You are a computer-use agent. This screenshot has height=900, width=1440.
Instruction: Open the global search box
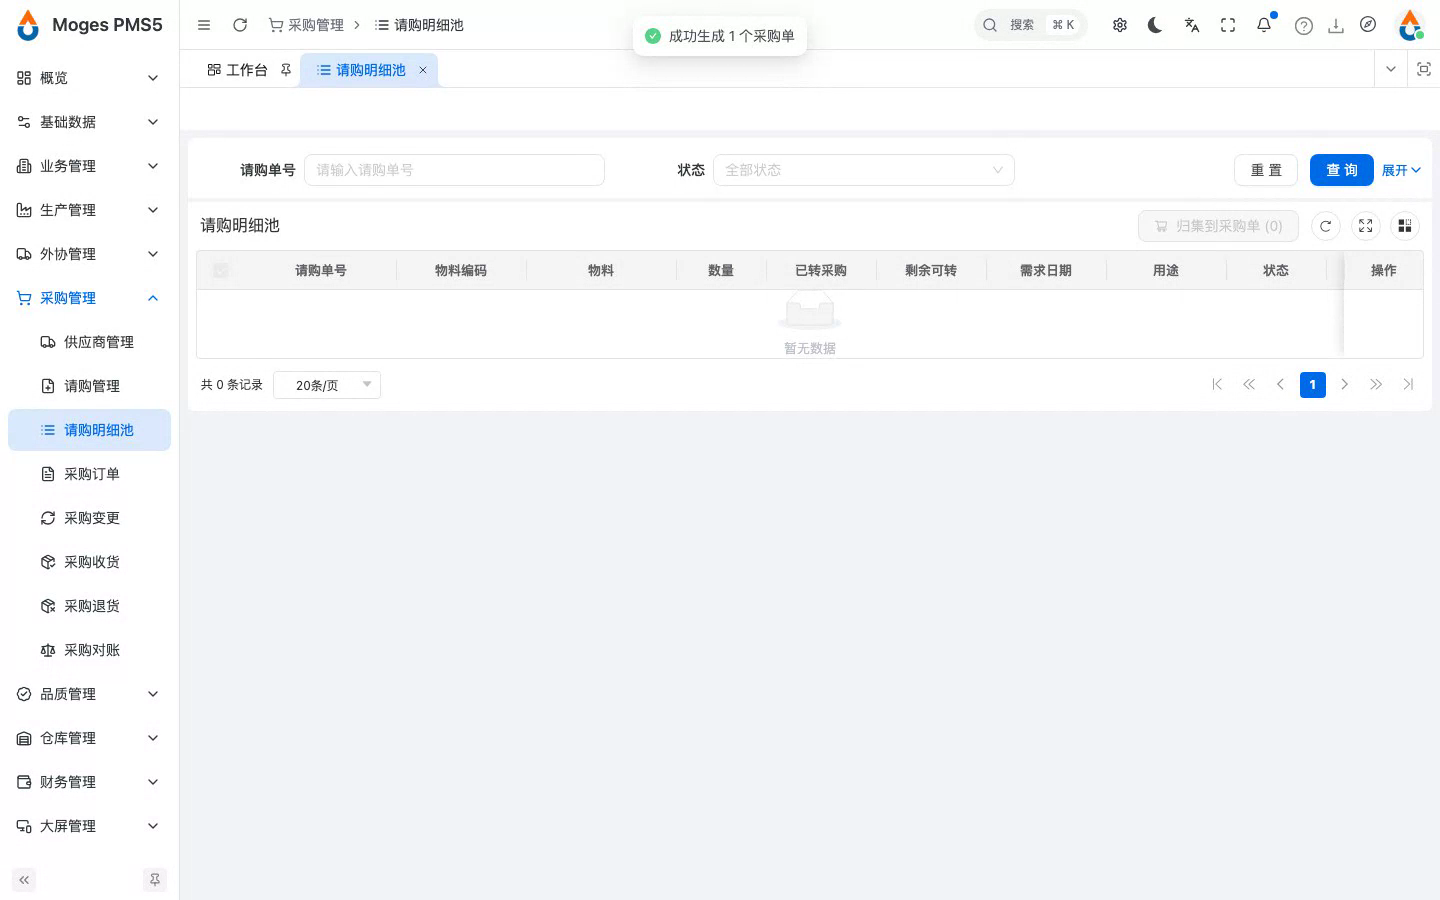coord(1030,25)
